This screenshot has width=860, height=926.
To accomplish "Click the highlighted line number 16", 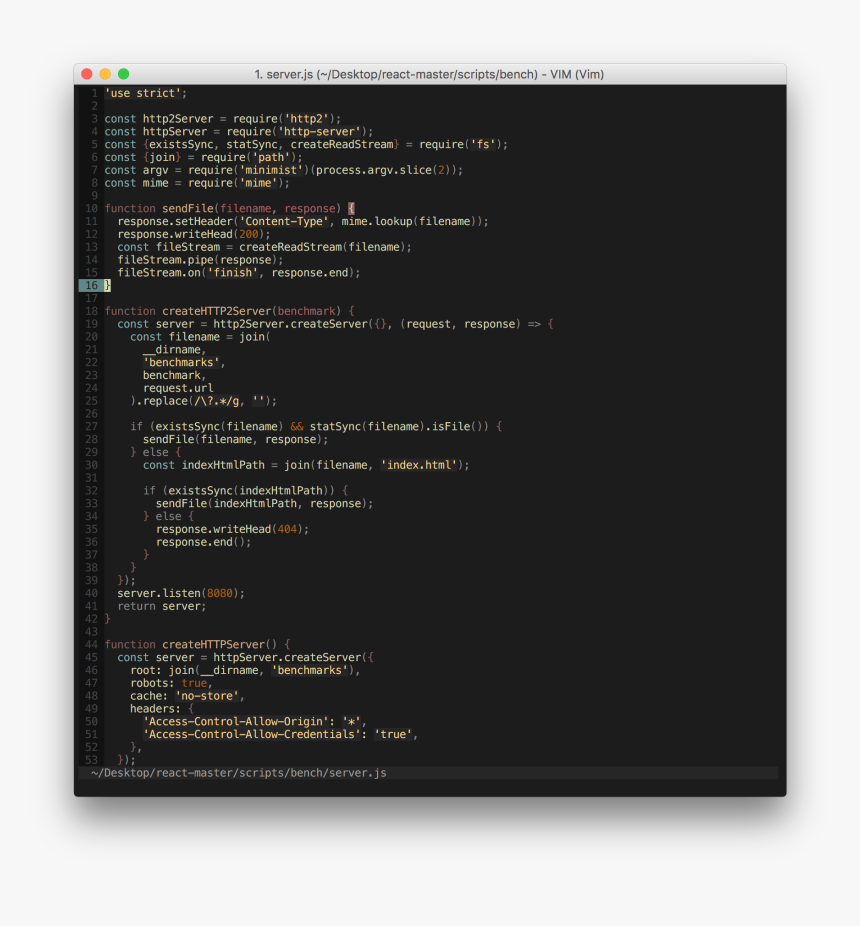I will 91,285.
